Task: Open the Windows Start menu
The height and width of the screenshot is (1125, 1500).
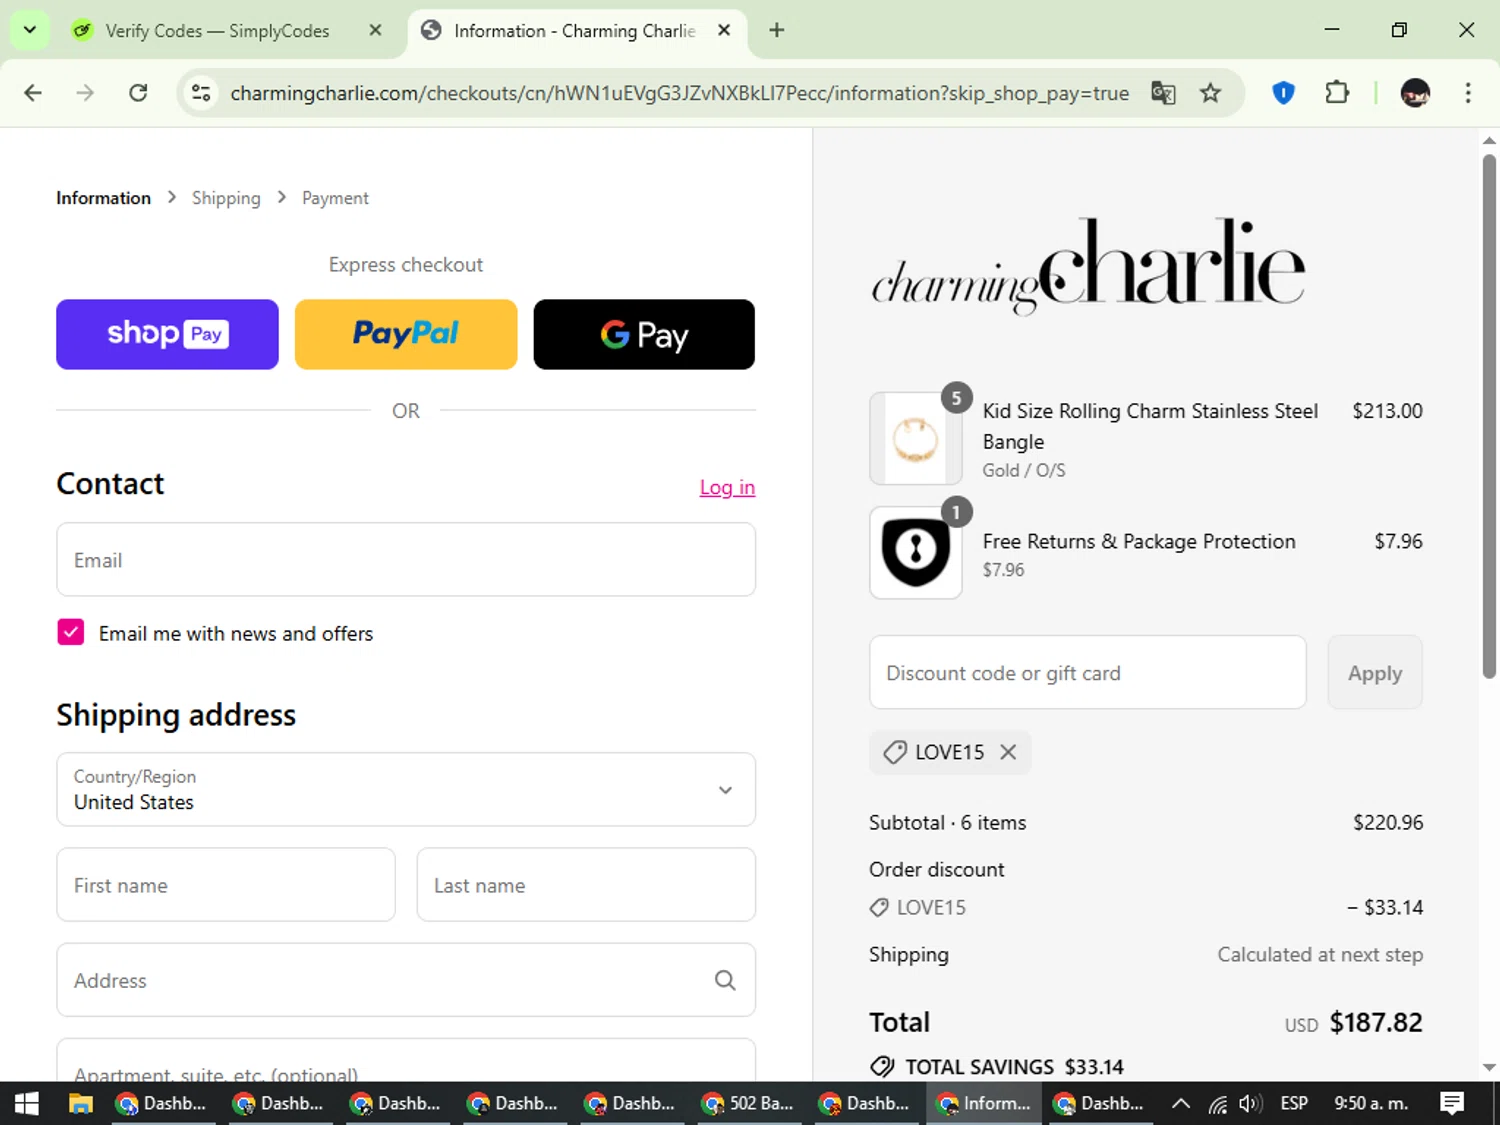Action: 27,1103
